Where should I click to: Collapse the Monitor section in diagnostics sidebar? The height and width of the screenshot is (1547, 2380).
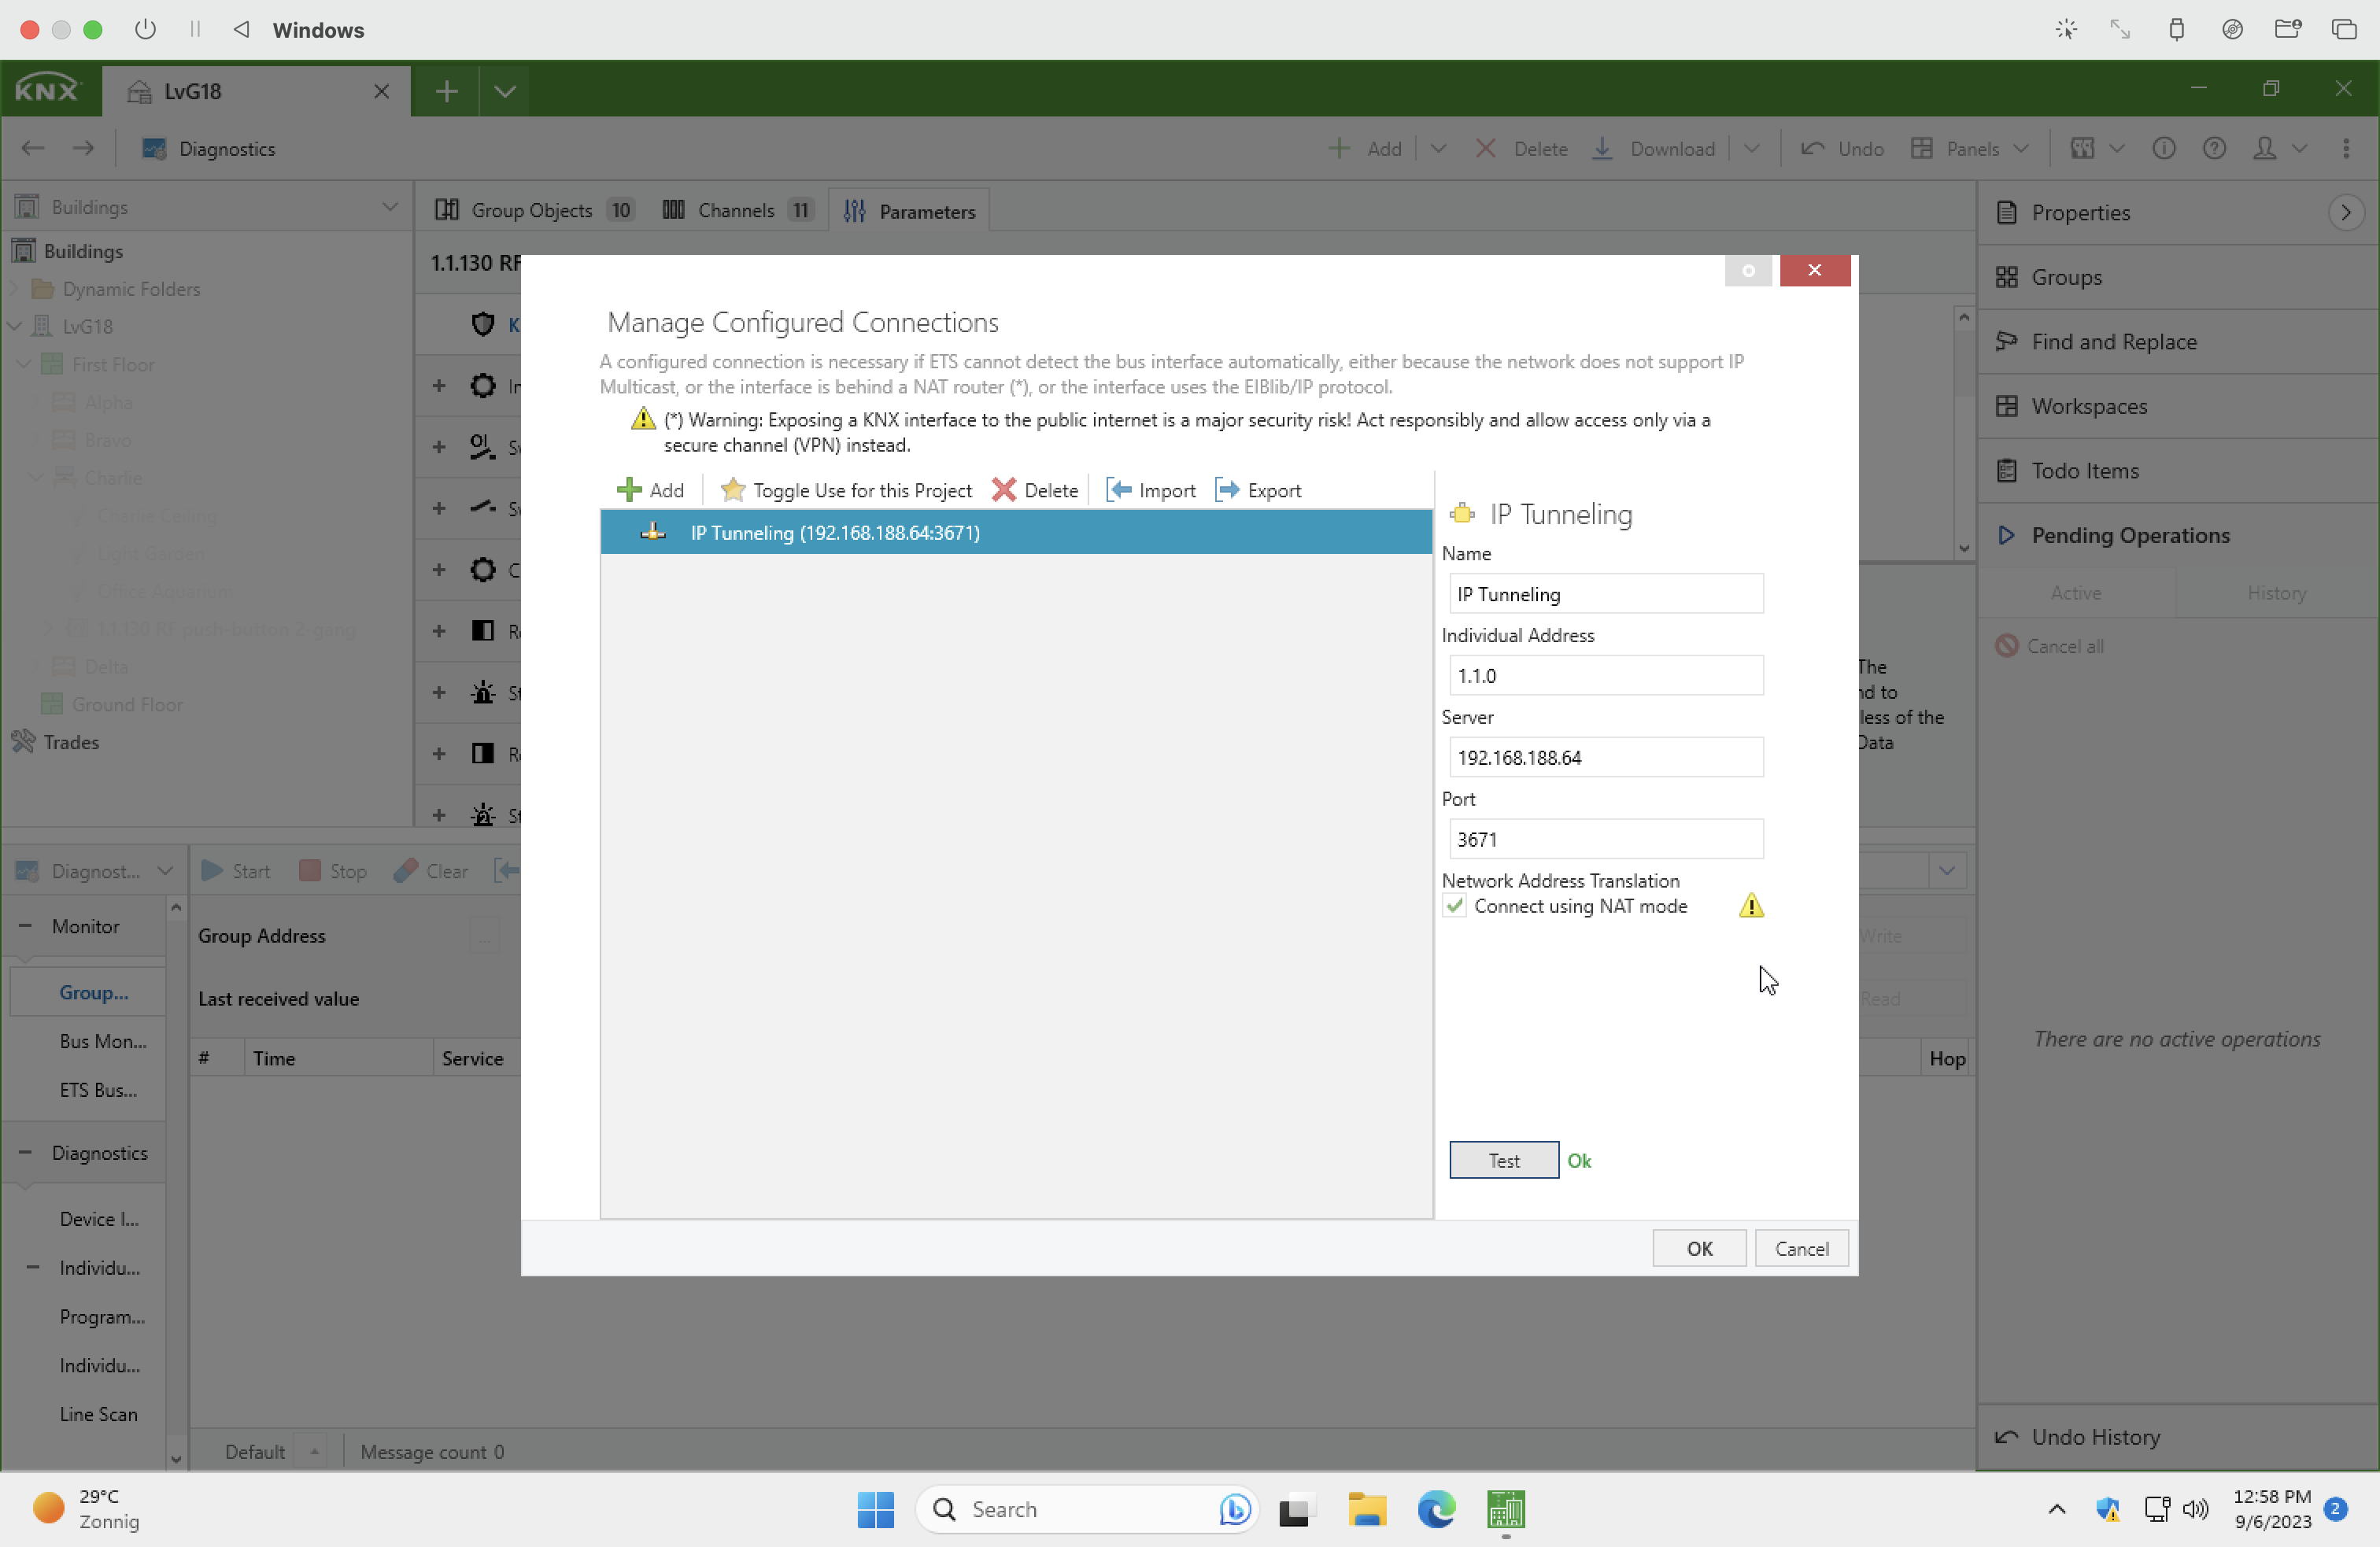(x=25, y=926)
